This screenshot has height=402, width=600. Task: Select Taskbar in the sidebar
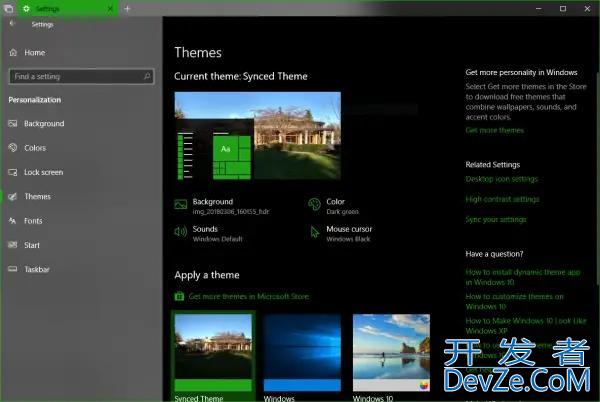click(37, 269)
